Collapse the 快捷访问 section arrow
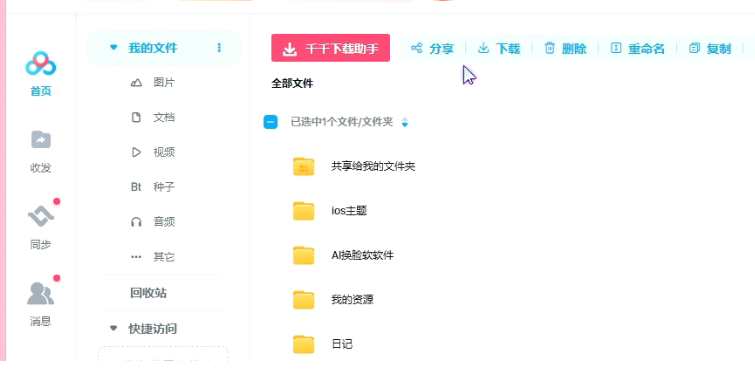 coord(114,328)
